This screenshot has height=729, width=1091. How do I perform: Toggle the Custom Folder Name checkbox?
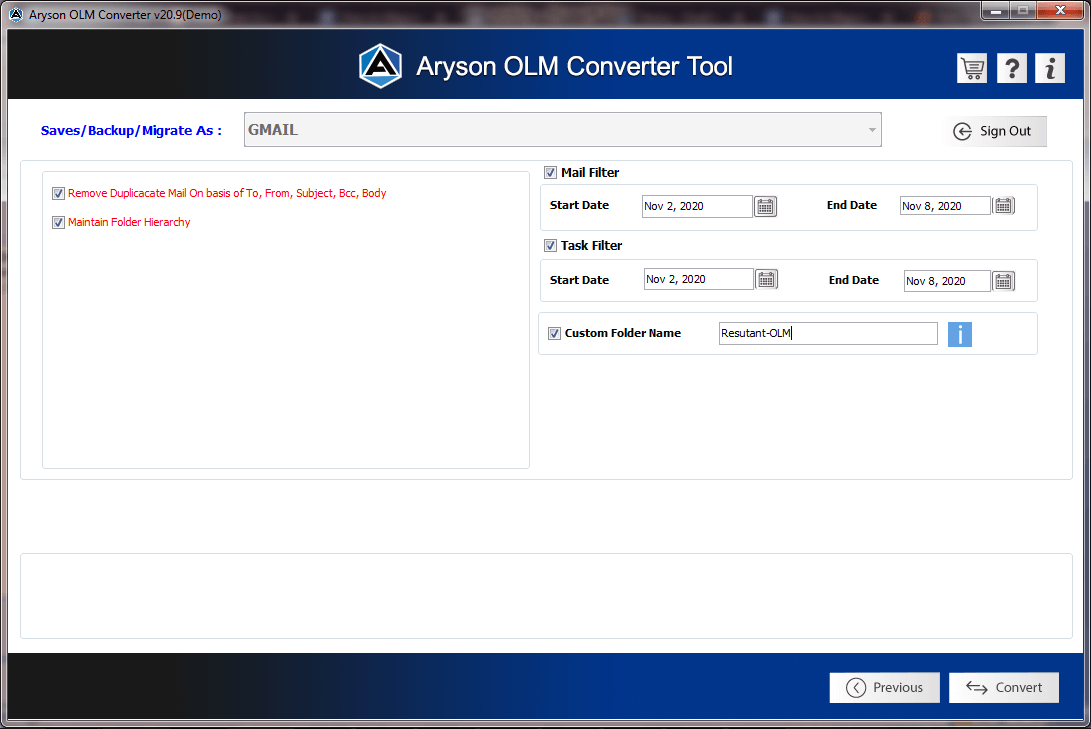555,333
